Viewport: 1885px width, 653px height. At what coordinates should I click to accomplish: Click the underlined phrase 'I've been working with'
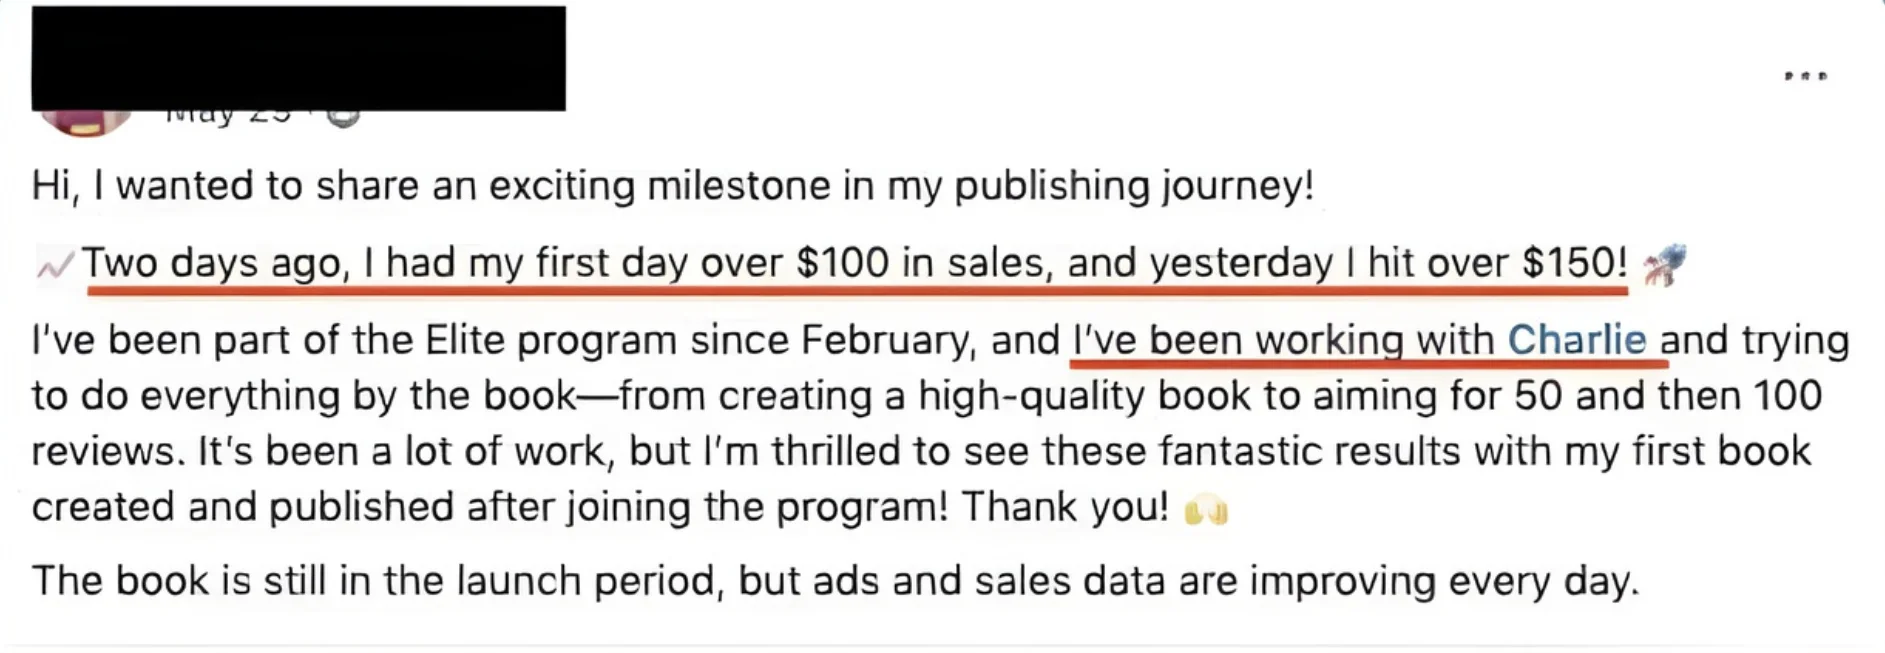[1283, 340]
